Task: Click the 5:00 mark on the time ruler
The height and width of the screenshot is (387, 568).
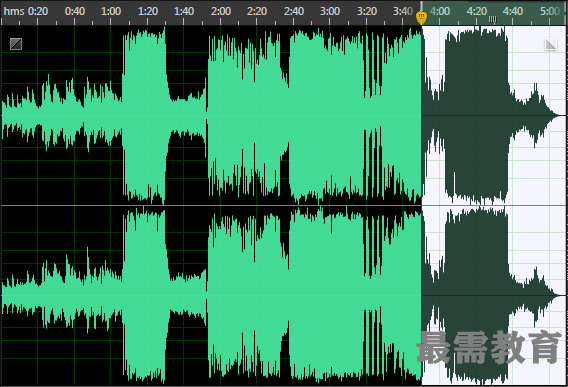Action: [550, 11]
